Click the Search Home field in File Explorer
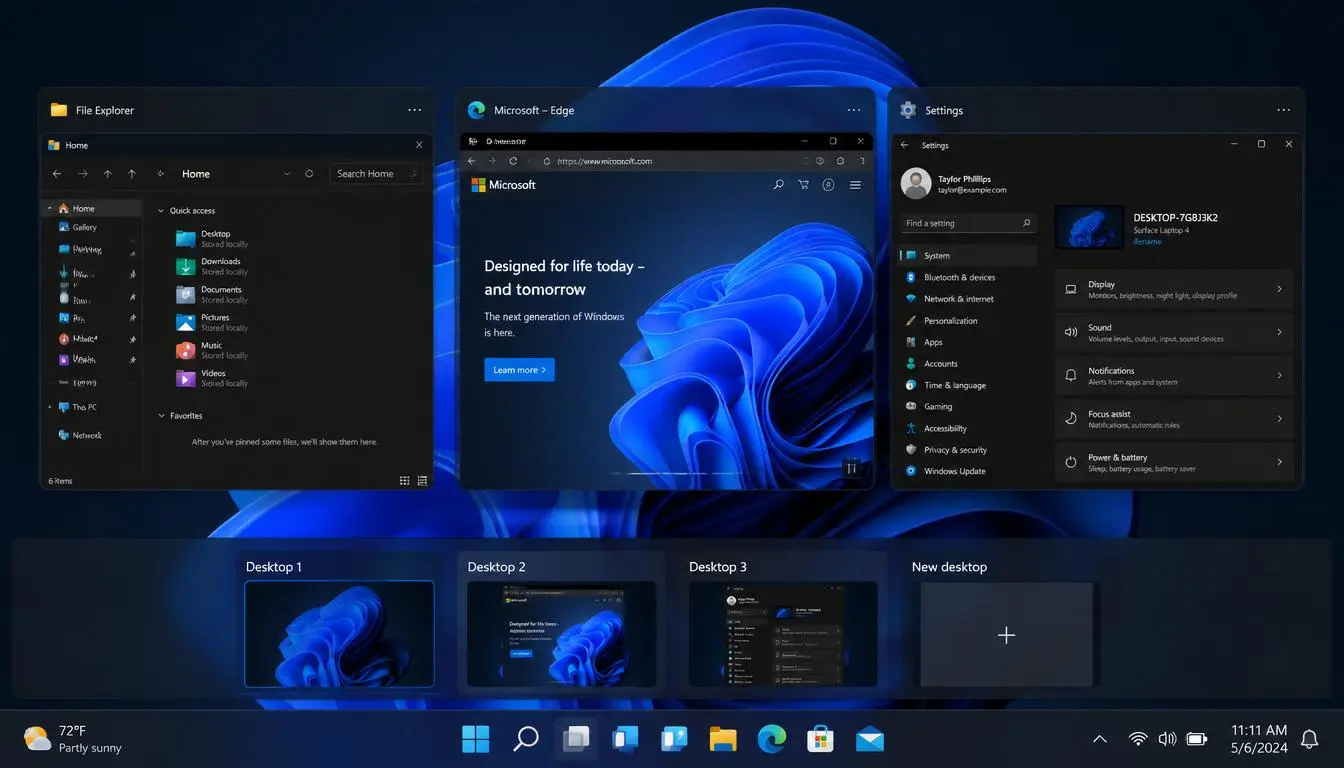 [x=376, y=174]
